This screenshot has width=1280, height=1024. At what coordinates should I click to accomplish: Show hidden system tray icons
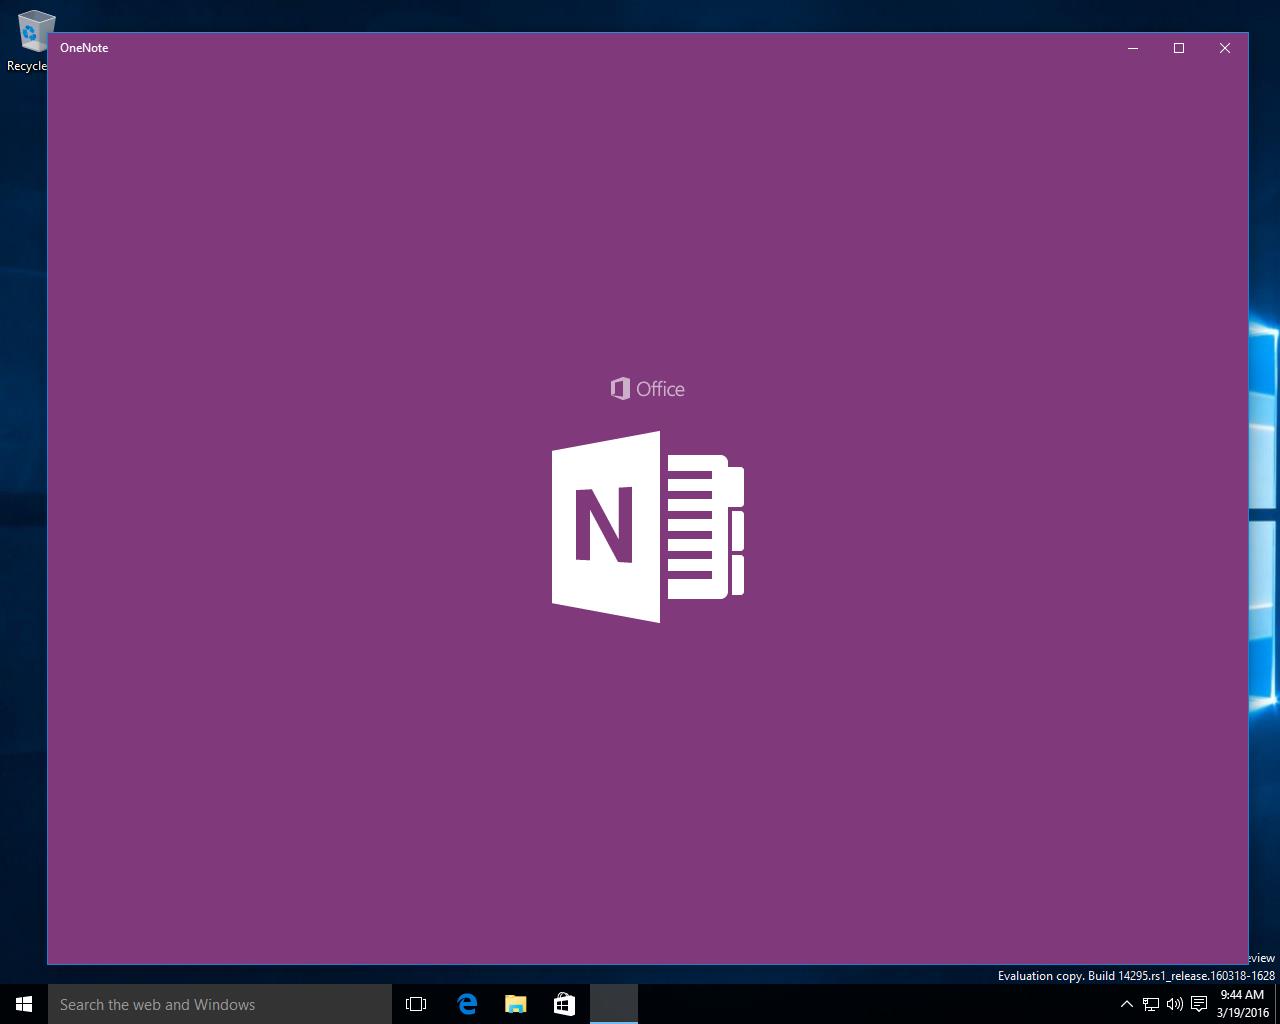coord(1127,1004)
